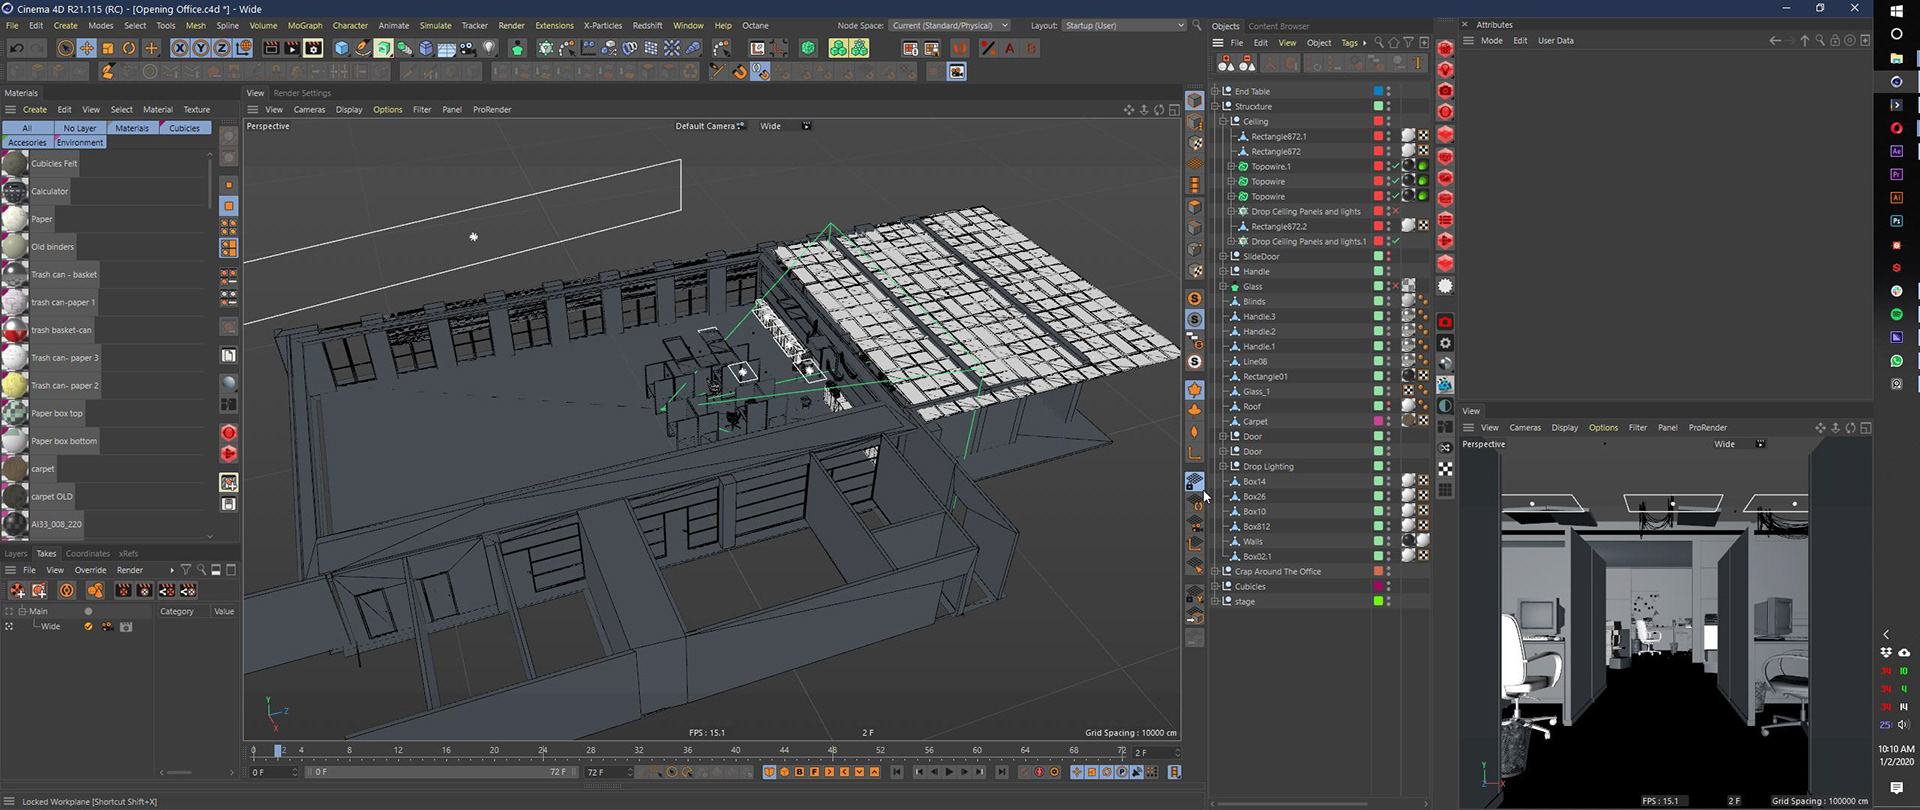Click the Render View clapperboard icon
The height and width of the screenshot is (810, 1920).
point(271,48)
